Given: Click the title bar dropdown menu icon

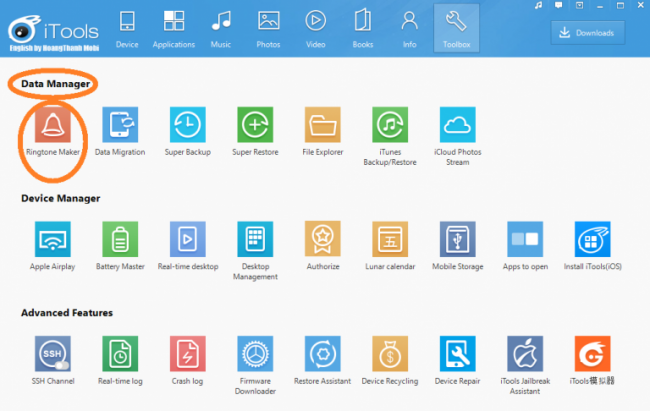Looking at the screenshot, I should (580, 5).
